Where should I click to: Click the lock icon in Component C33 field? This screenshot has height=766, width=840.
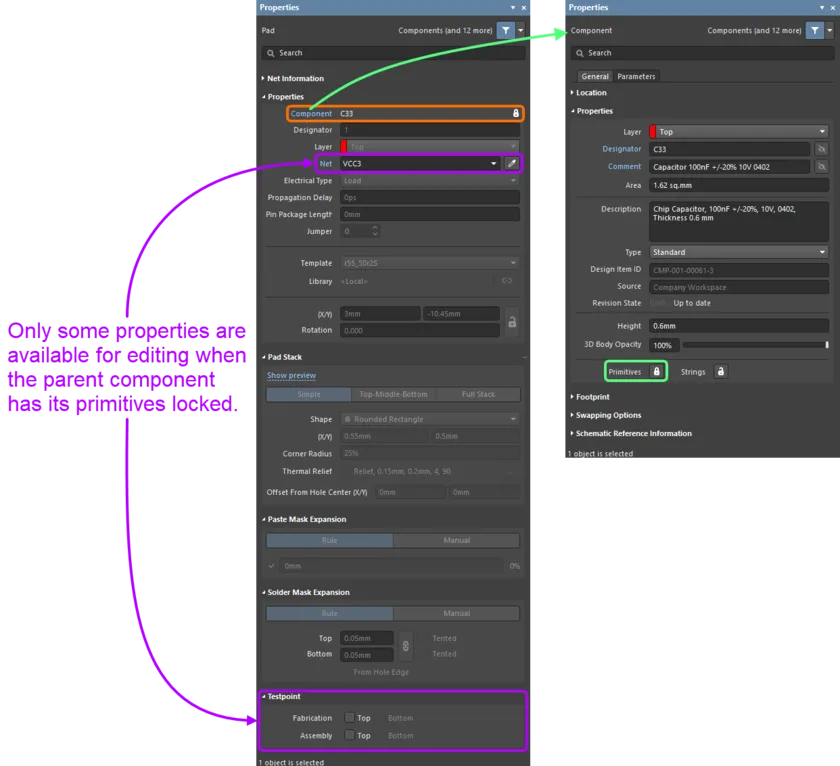515,114
